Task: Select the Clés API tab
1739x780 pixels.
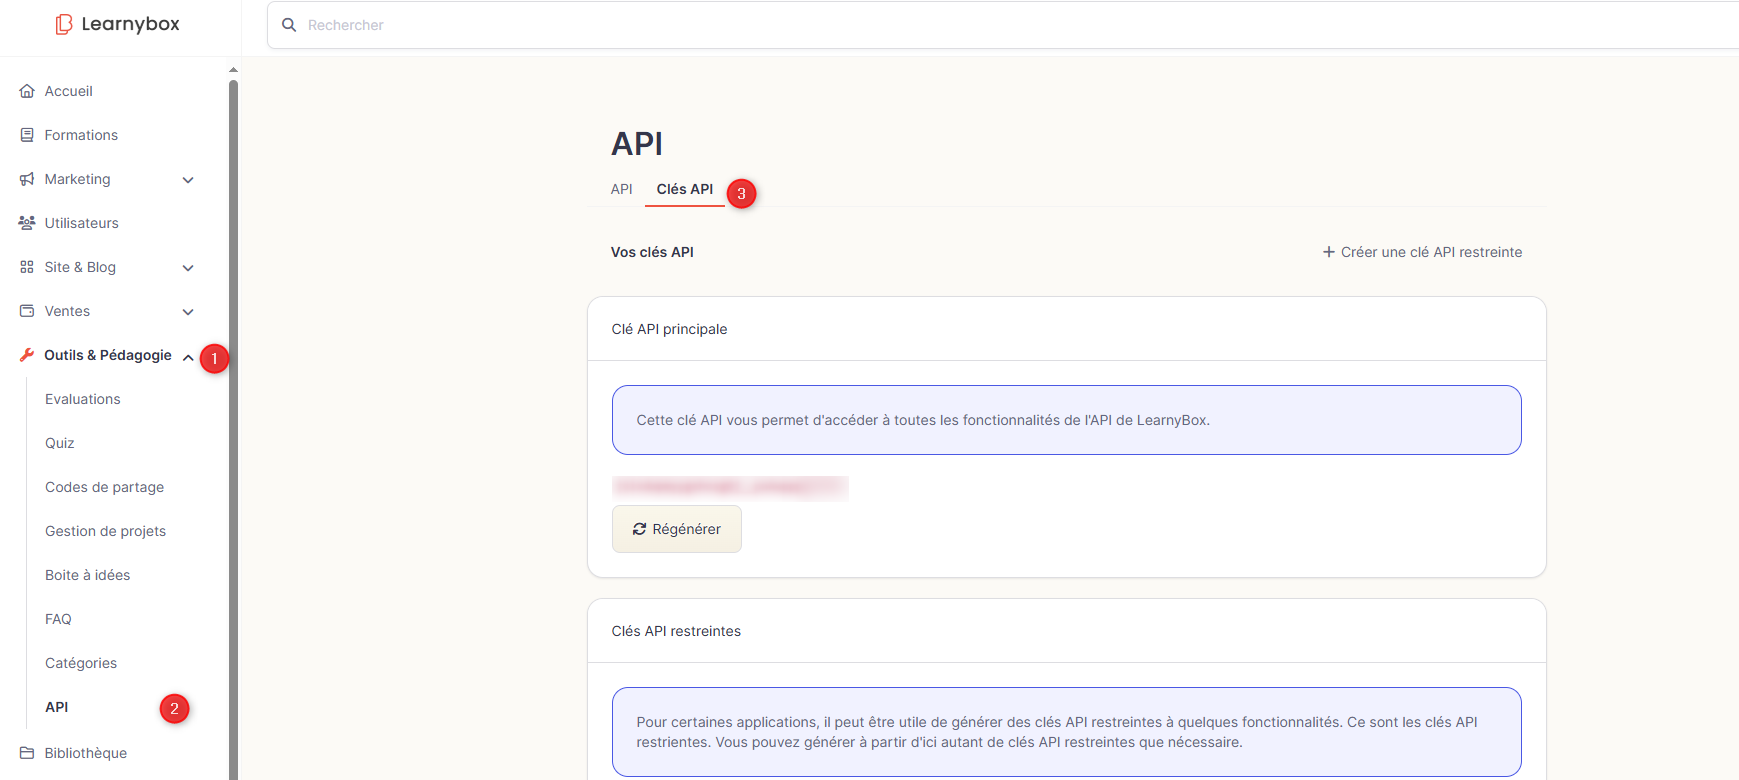Action: click(x=684, y=189)
